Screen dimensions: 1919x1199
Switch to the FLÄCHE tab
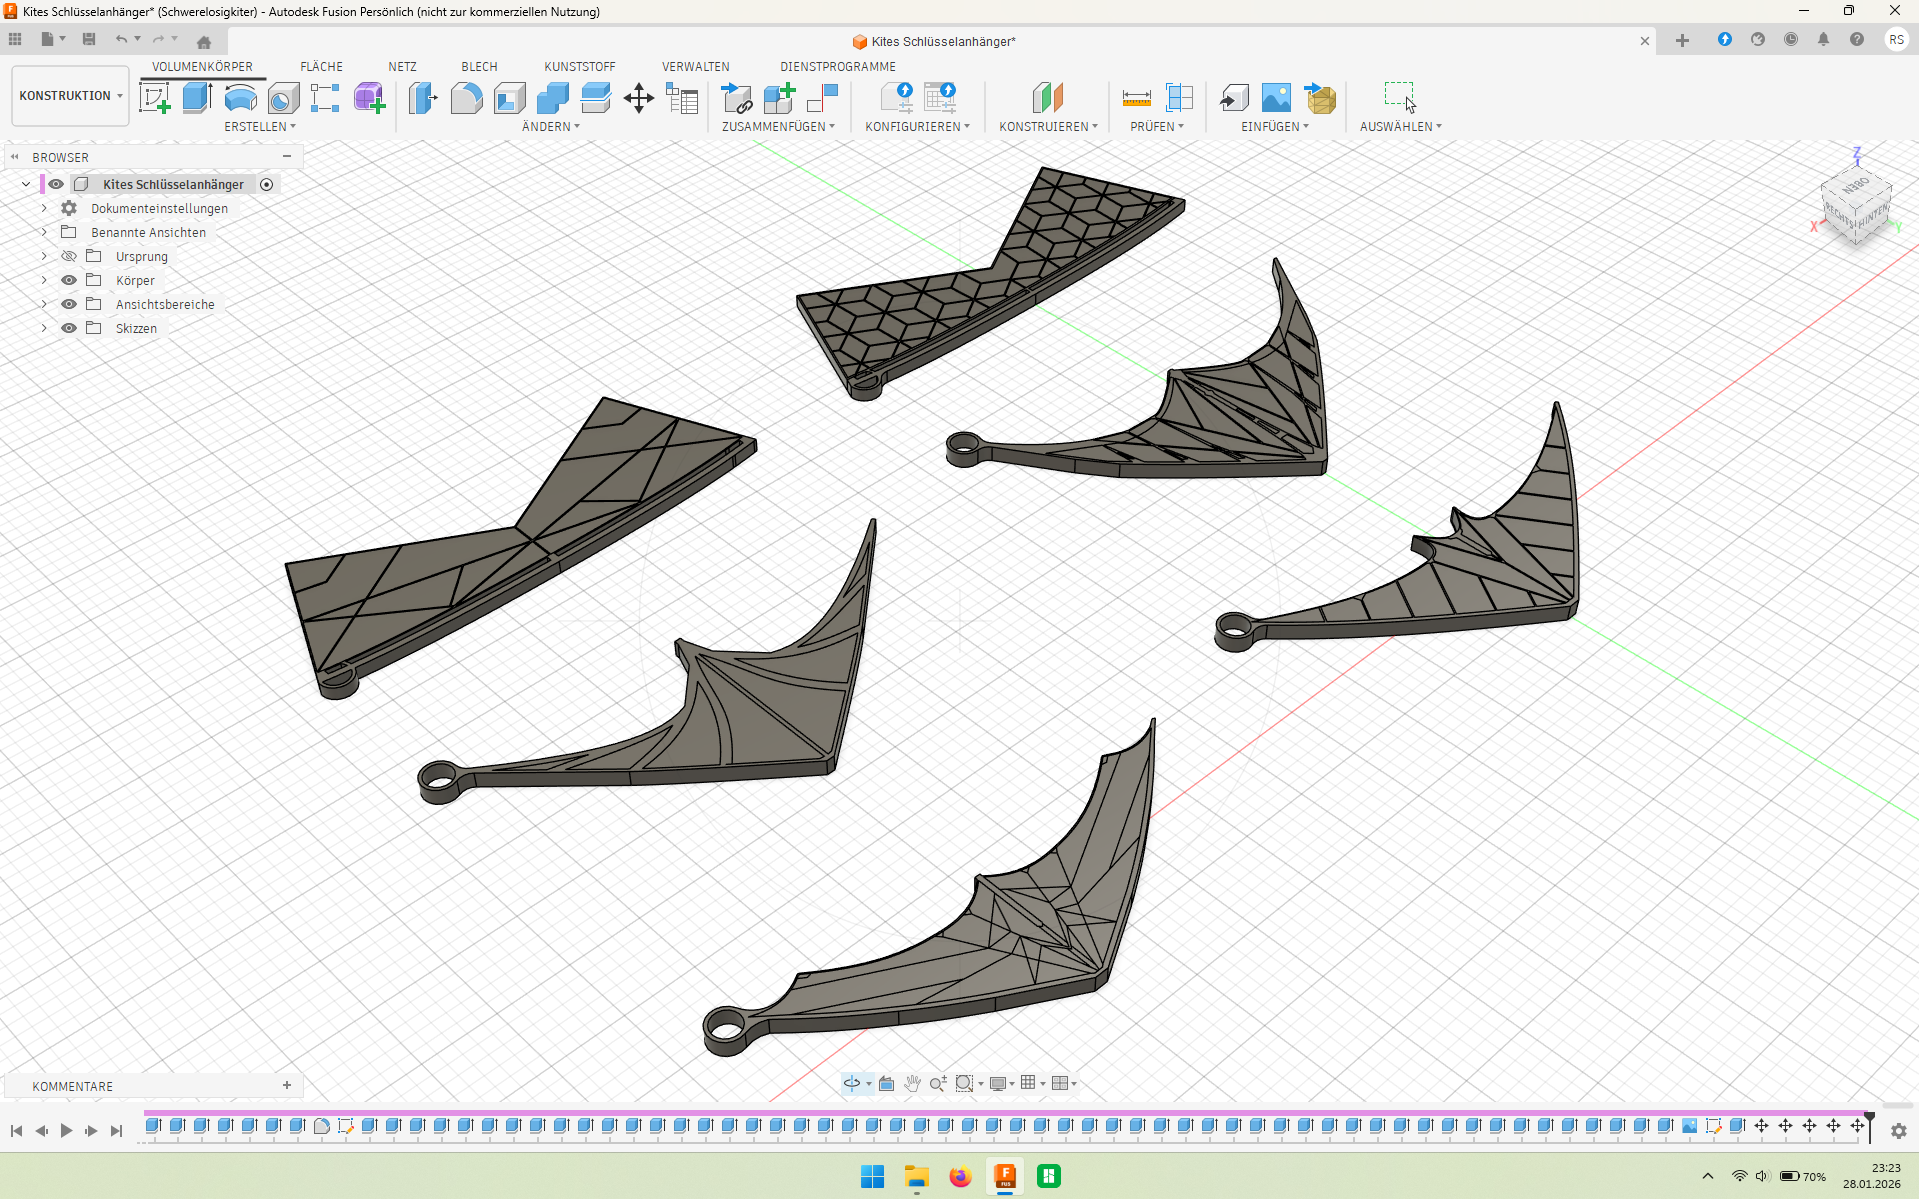(x=321, y=67)
